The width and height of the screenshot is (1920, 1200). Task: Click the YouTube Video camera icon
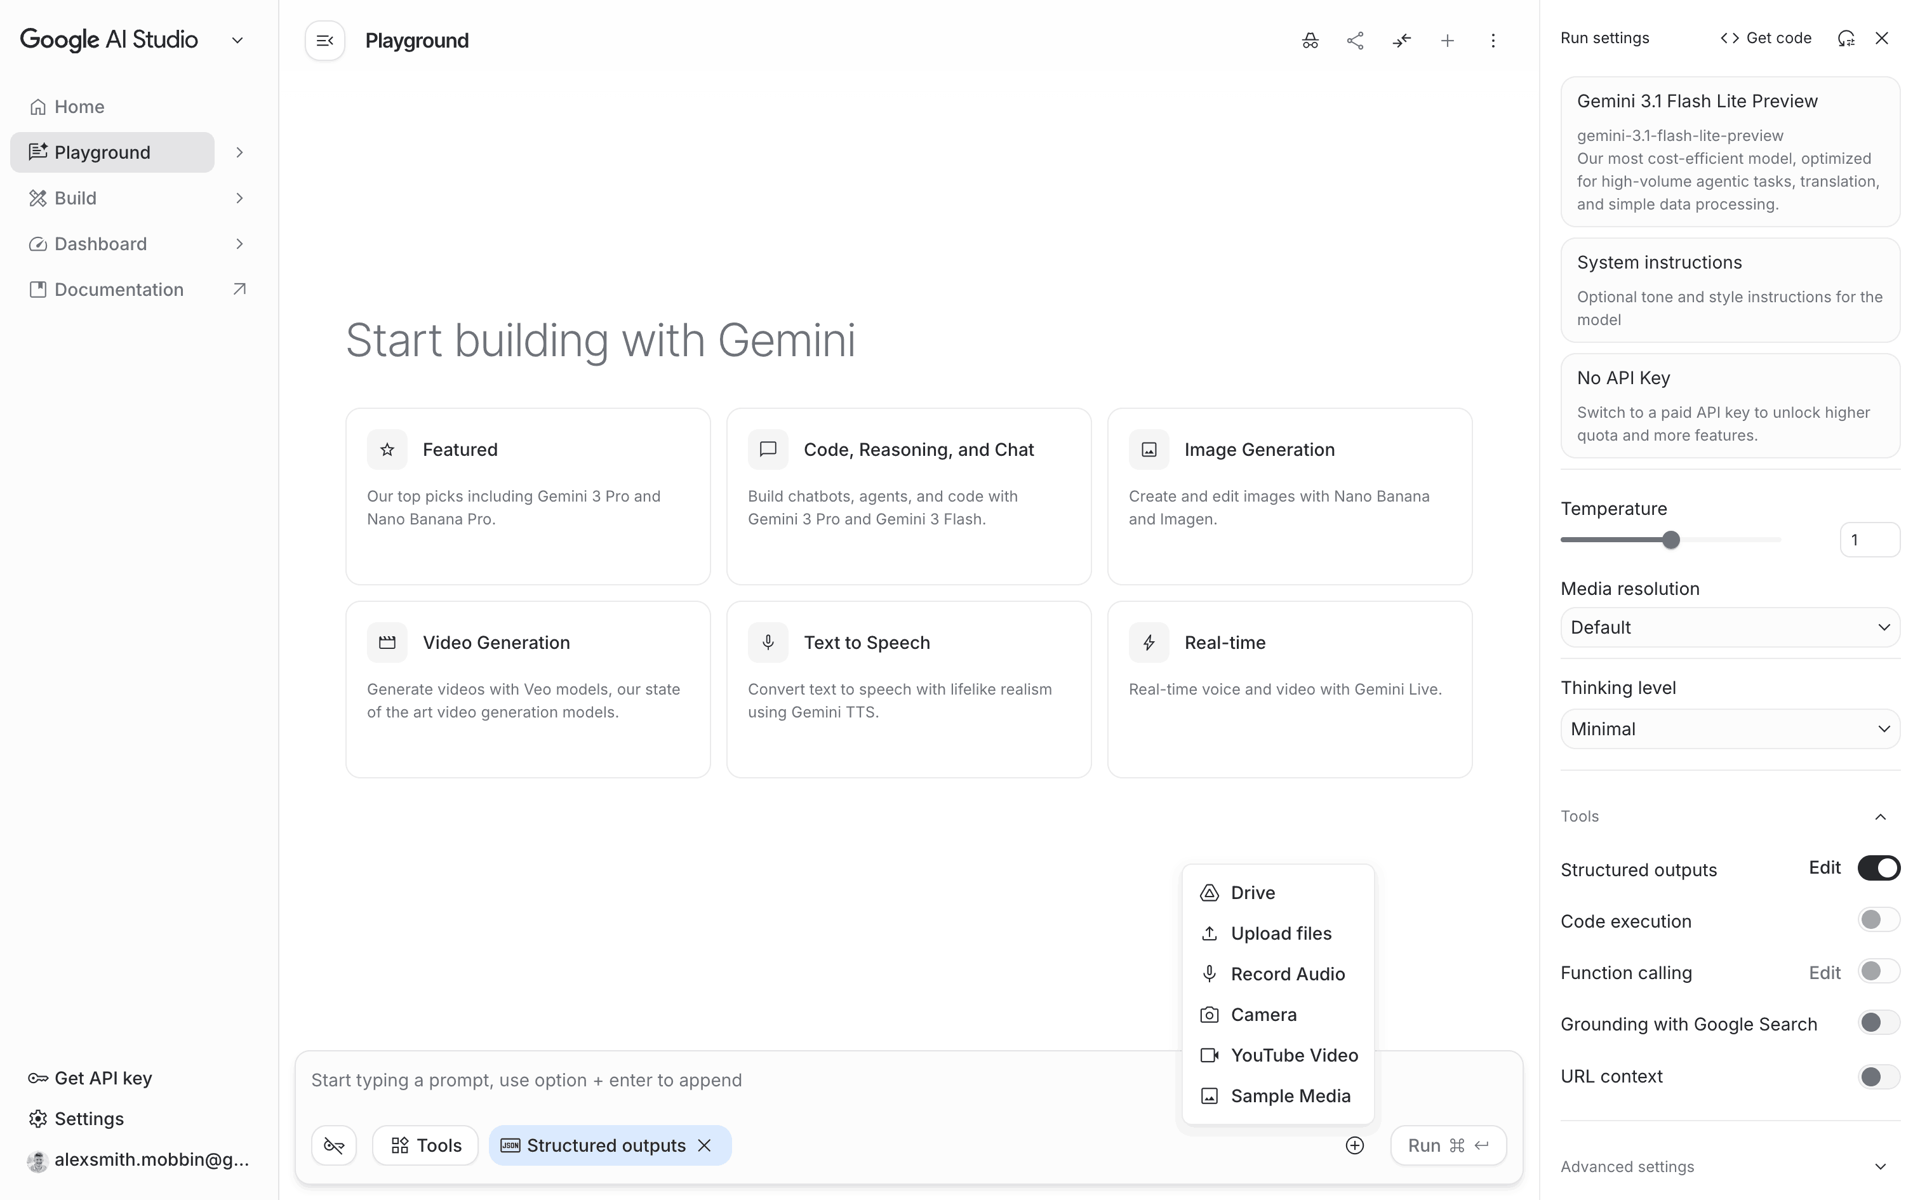[x=1209, y=1056]
